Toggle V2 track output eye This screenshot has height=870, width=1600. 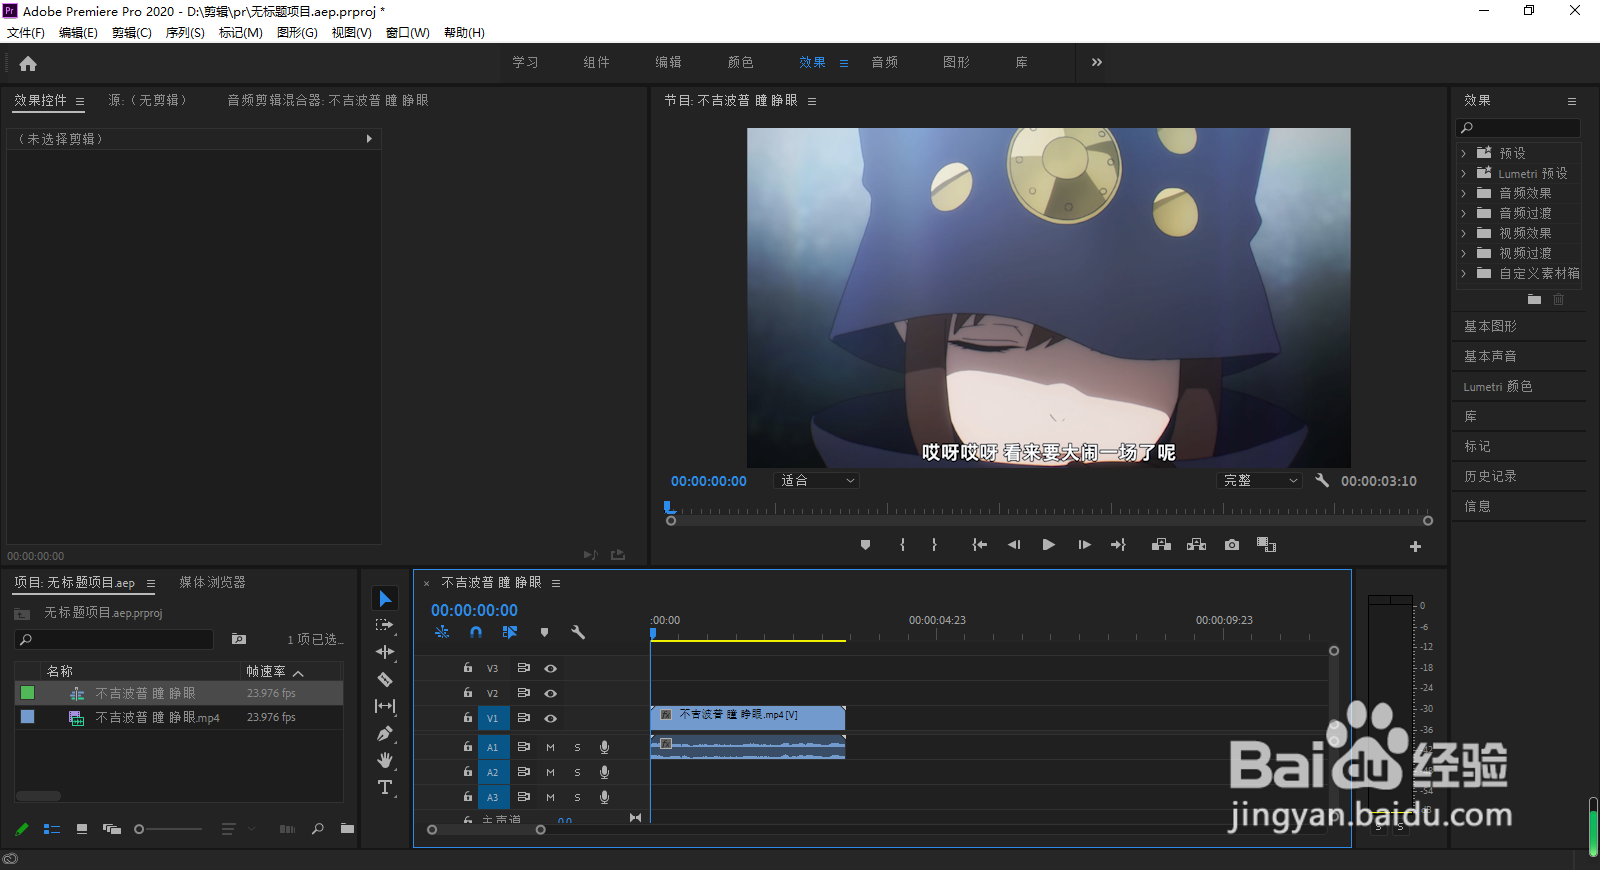[x=550, y=693]
